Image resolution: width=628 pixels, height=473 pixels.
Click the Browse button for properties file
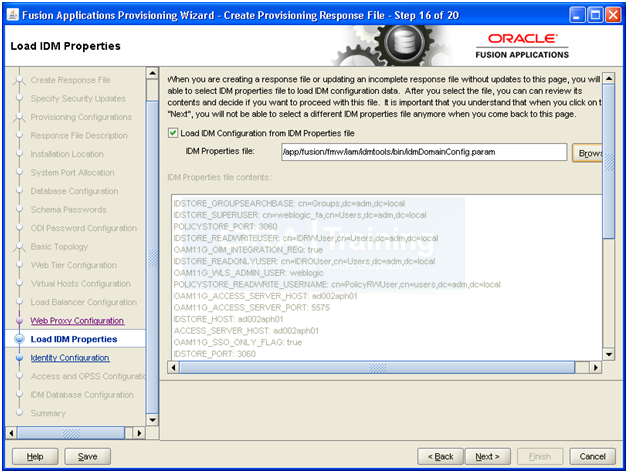[x=588, y=153]
